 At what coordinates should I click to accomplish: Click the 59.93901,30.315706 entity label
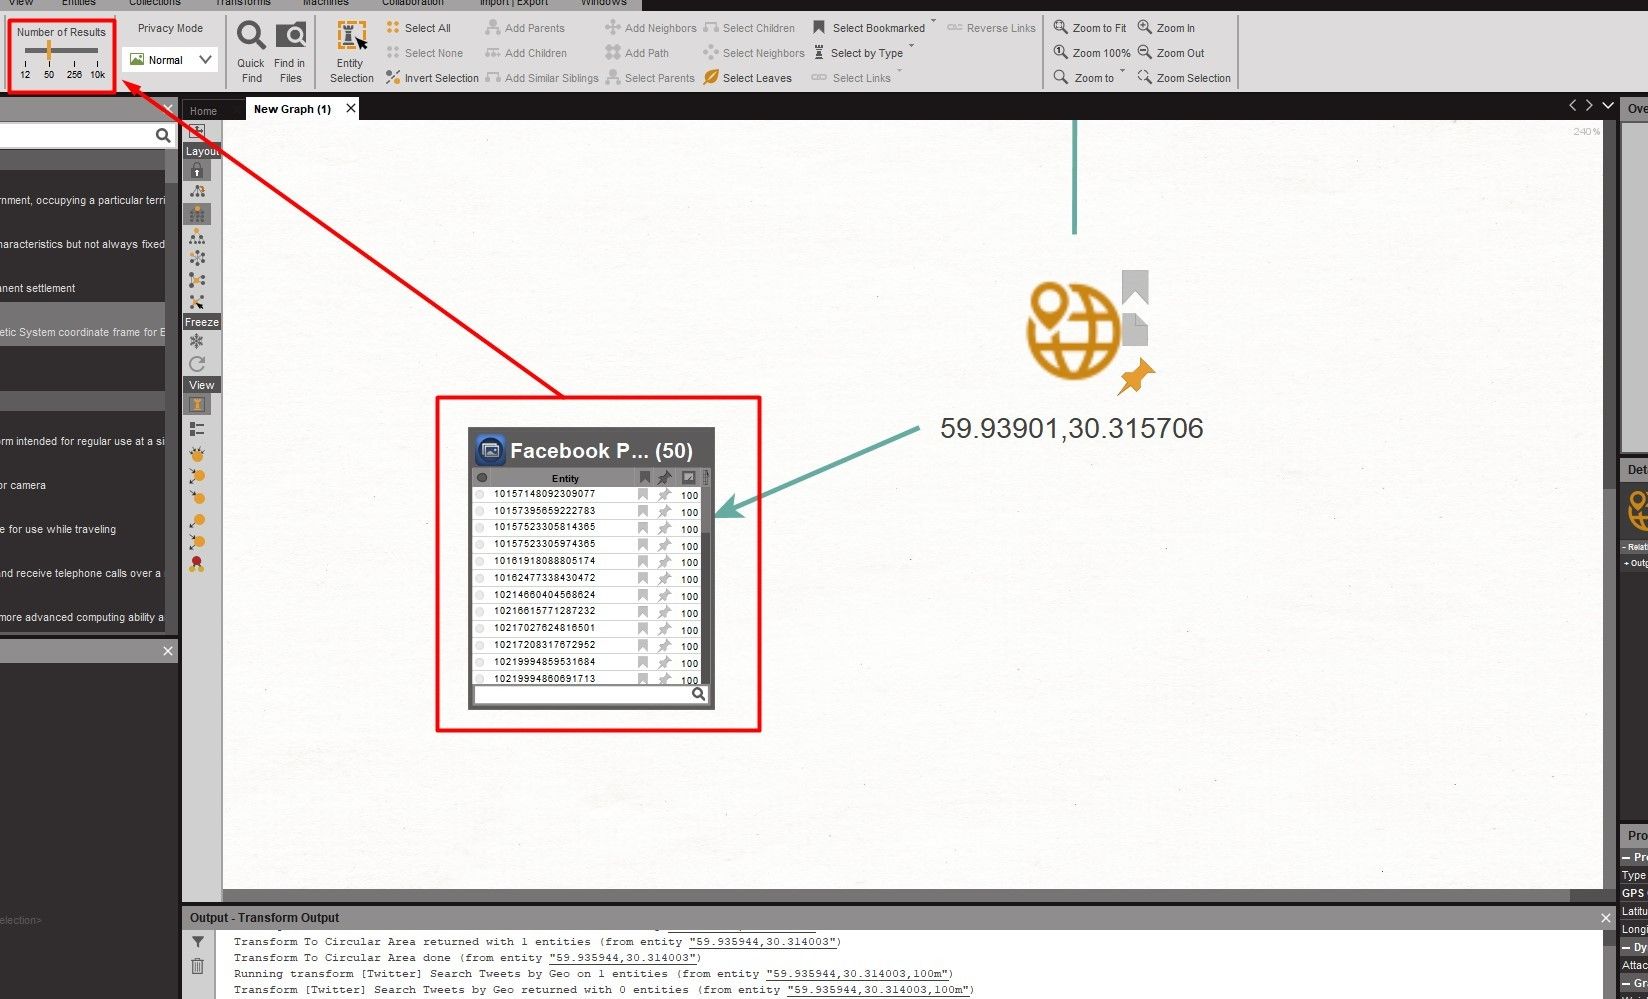1072,428
